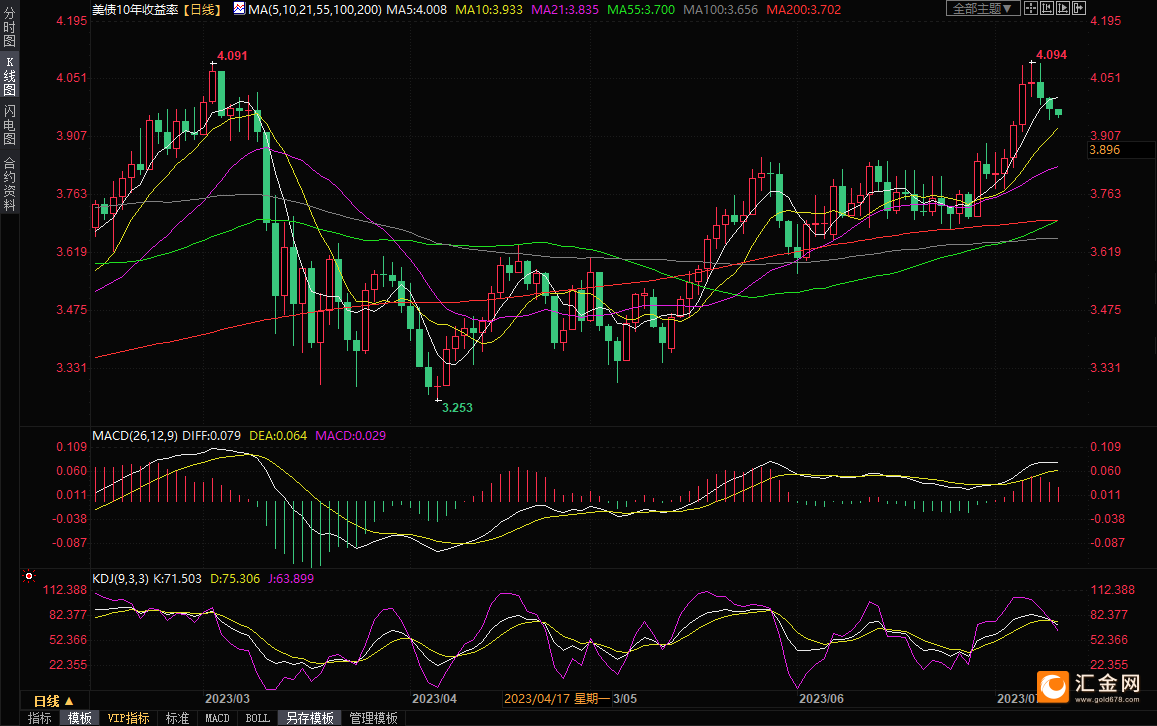Select the K线图 side tab
This screenshot has width=1157, height=726.
click(10, 76)
